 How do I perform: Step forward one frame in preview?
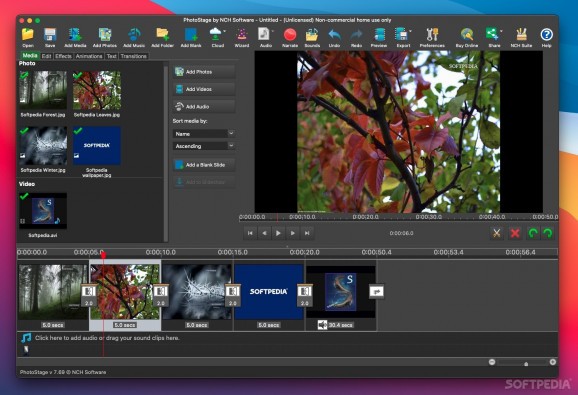pyautogui.click(x=292, y=233)
